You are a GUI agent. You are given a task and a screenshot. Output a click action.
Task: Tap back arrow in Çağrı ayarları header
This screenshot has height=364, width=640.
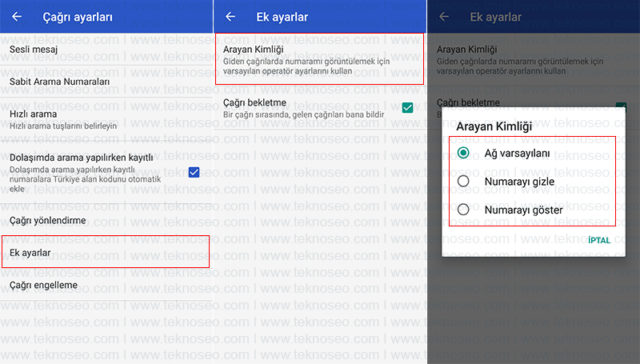tap(17, 17)
